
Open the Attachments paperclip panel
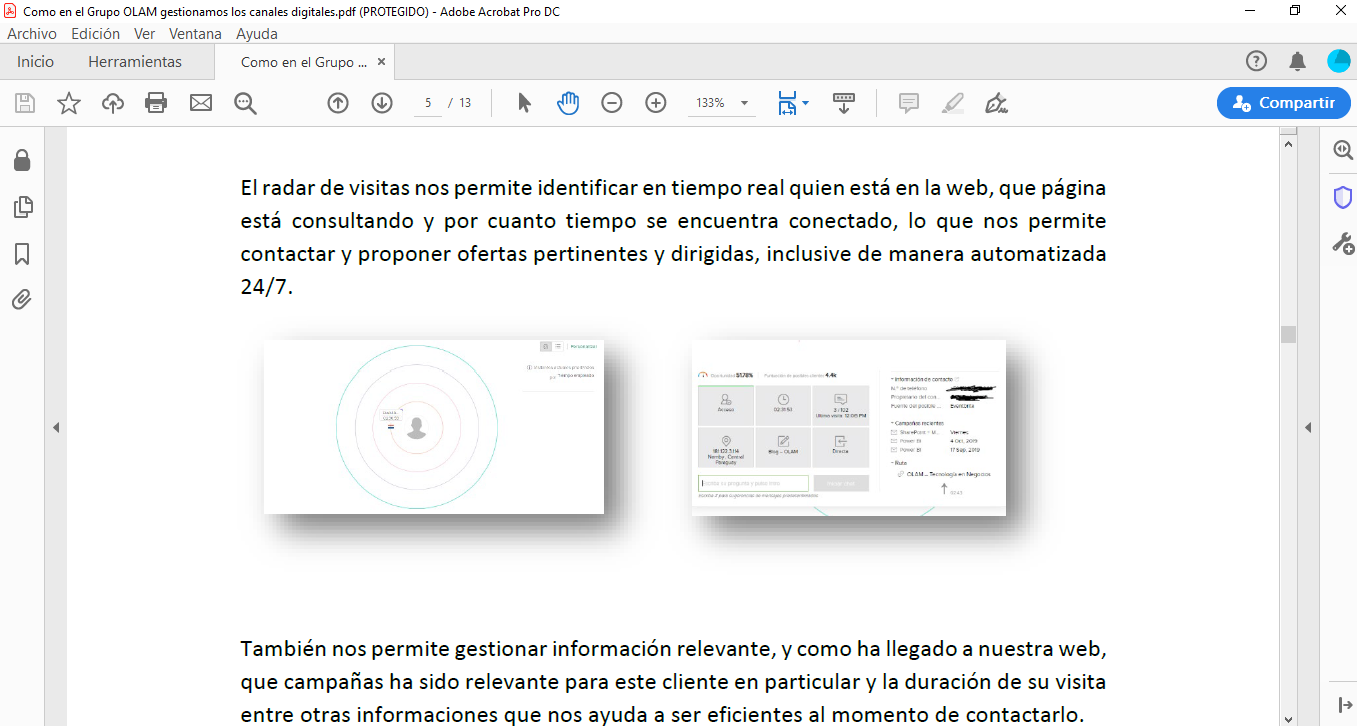pyautogui.click(x=22, y=299)
